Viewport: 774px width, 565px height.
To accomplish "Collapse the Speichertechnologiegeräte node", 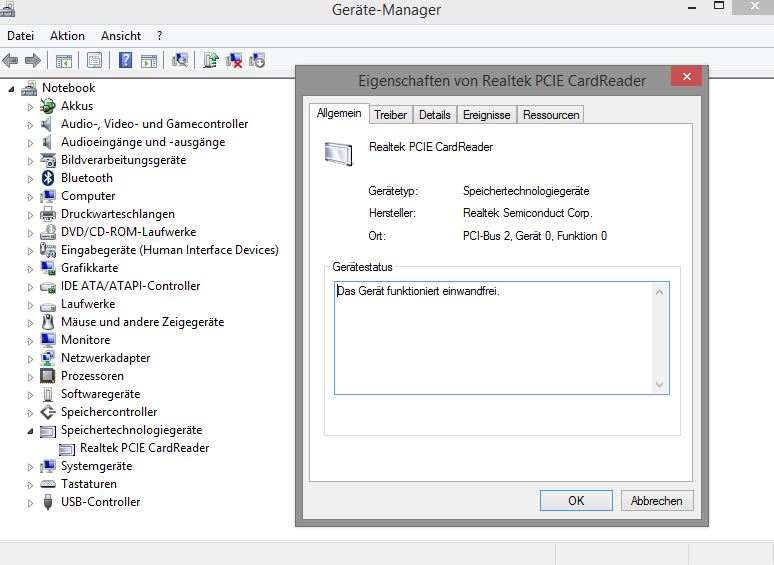I will 30,431.
